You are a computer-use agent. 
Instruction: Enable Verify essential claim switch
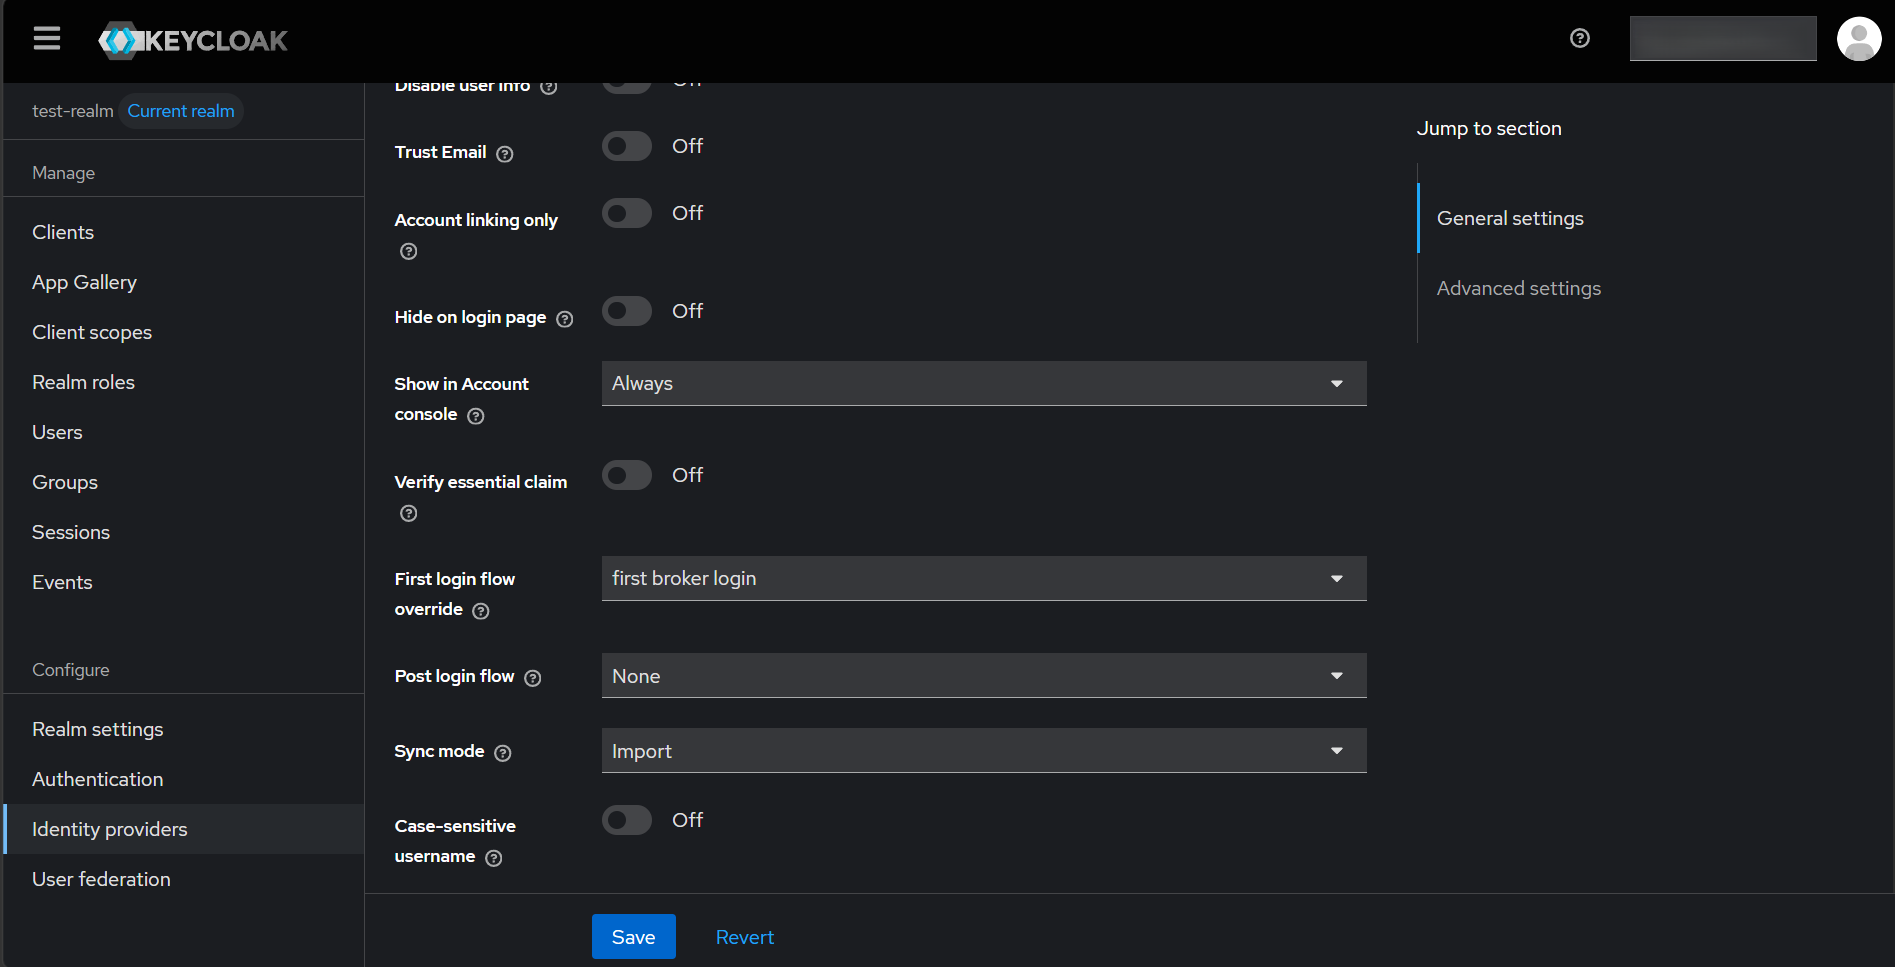point(627,475)
